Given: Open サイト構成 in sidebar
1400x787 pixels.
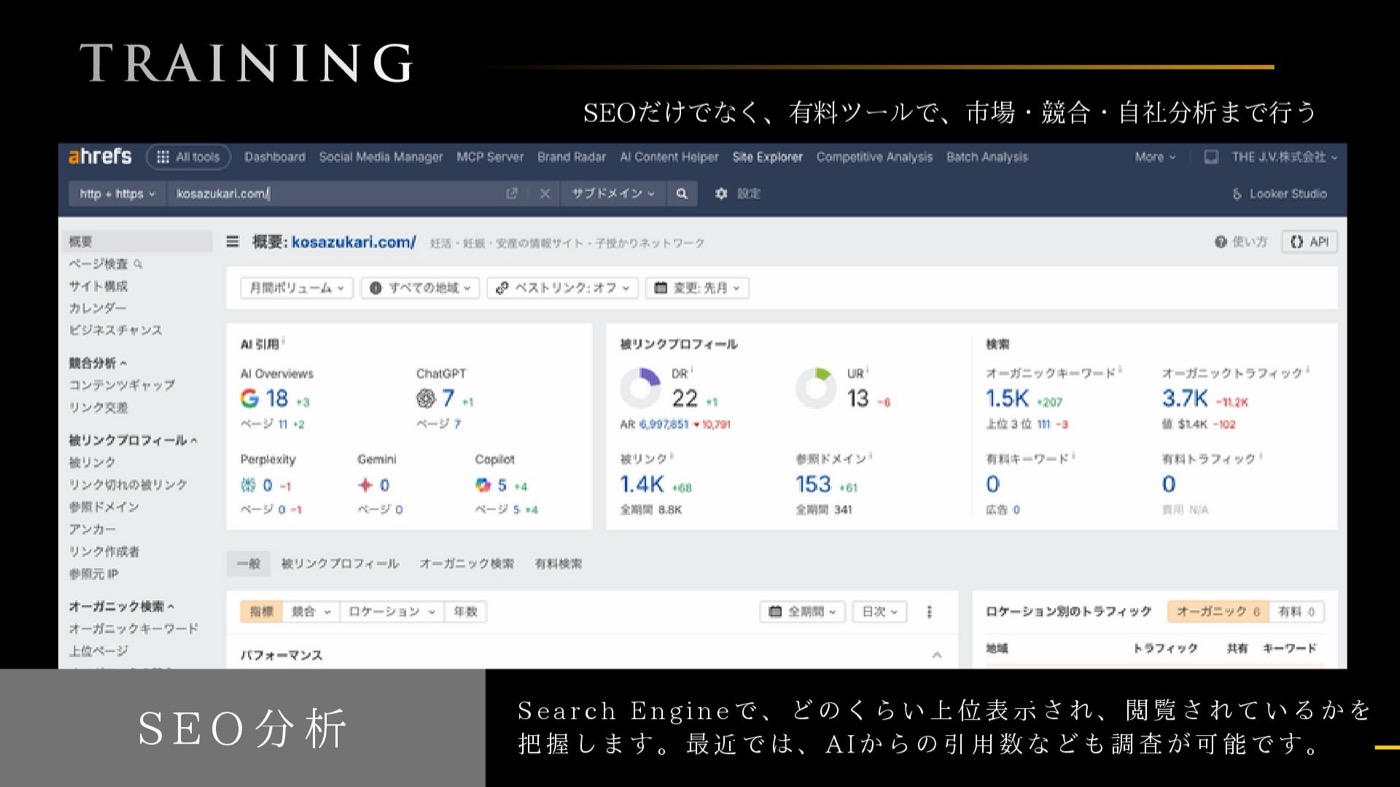Looking at the screenshot, I should pyautogui.click(x=98, y=286).
